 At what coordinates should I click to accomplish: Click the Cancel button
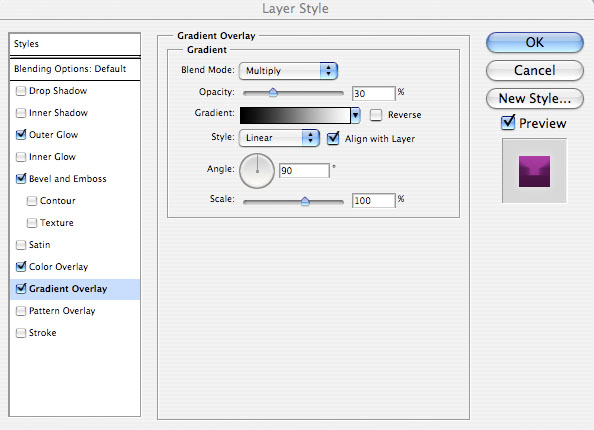pos(535,70)
